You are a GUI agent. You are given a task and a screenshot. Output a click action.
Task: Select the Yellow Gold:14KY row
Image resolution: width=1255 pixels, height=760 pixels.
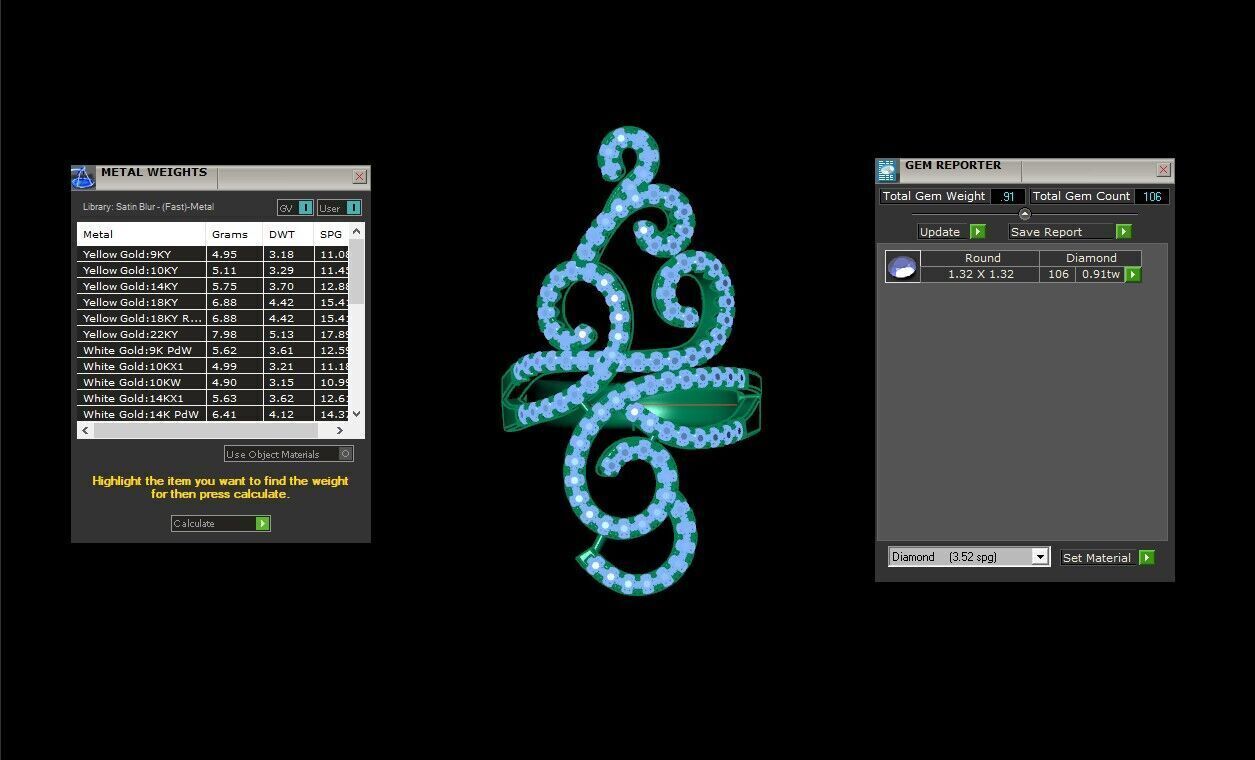pyautogui.click(x=213, y=286)
